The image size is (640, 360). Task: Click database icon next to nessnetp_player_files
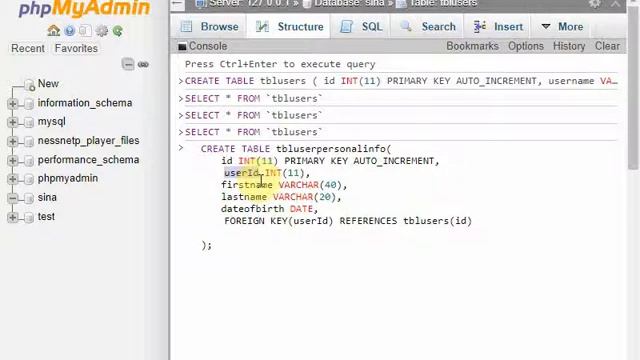tap(29, 141)
